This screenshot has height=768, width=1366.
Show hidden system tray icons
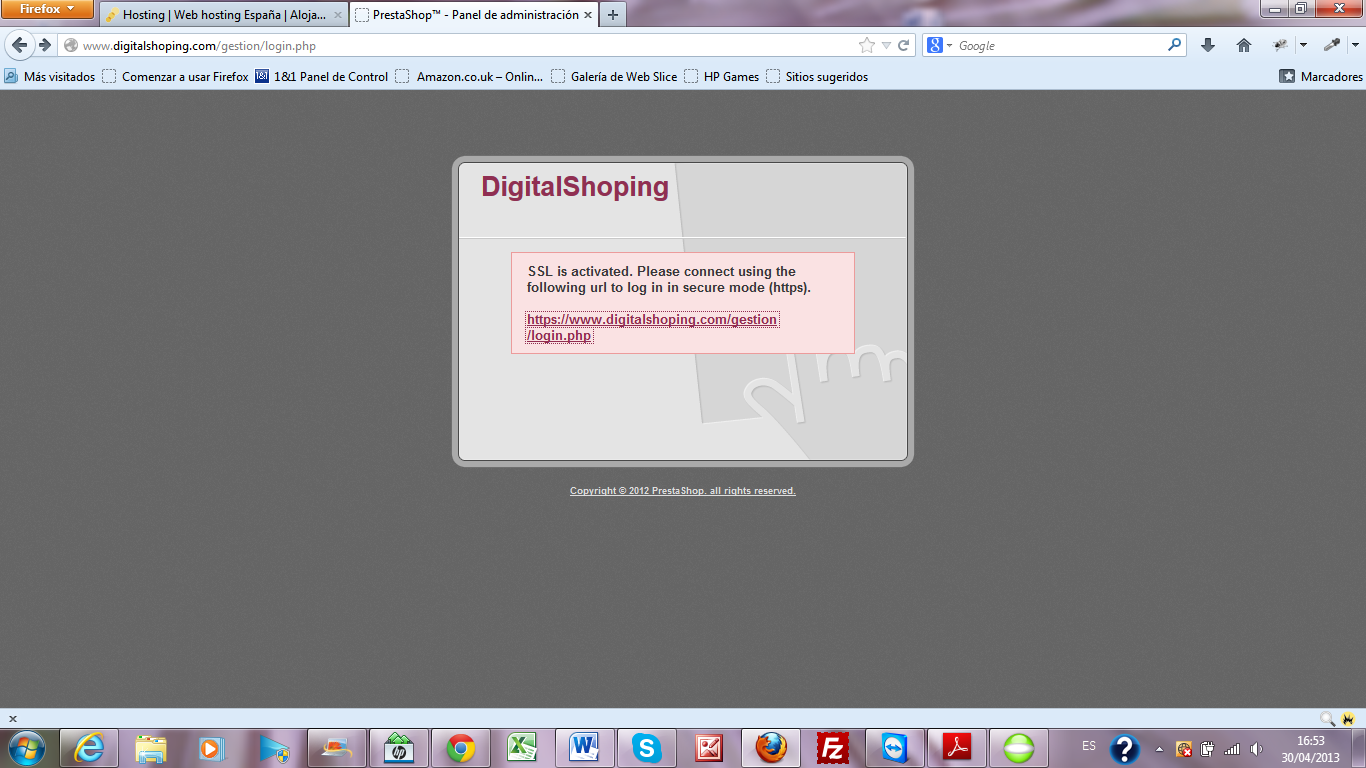(1160, 749)
